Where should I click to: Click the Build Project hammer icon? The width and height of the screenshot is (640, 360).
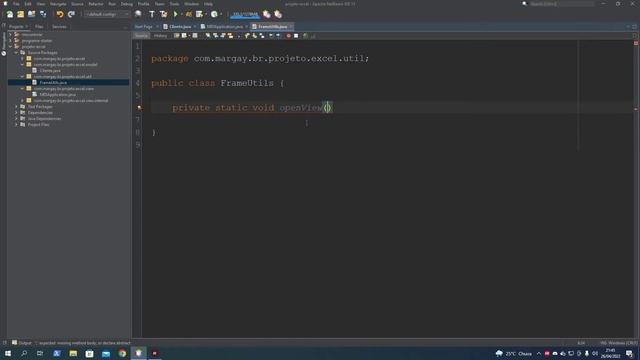click(152, 14)
